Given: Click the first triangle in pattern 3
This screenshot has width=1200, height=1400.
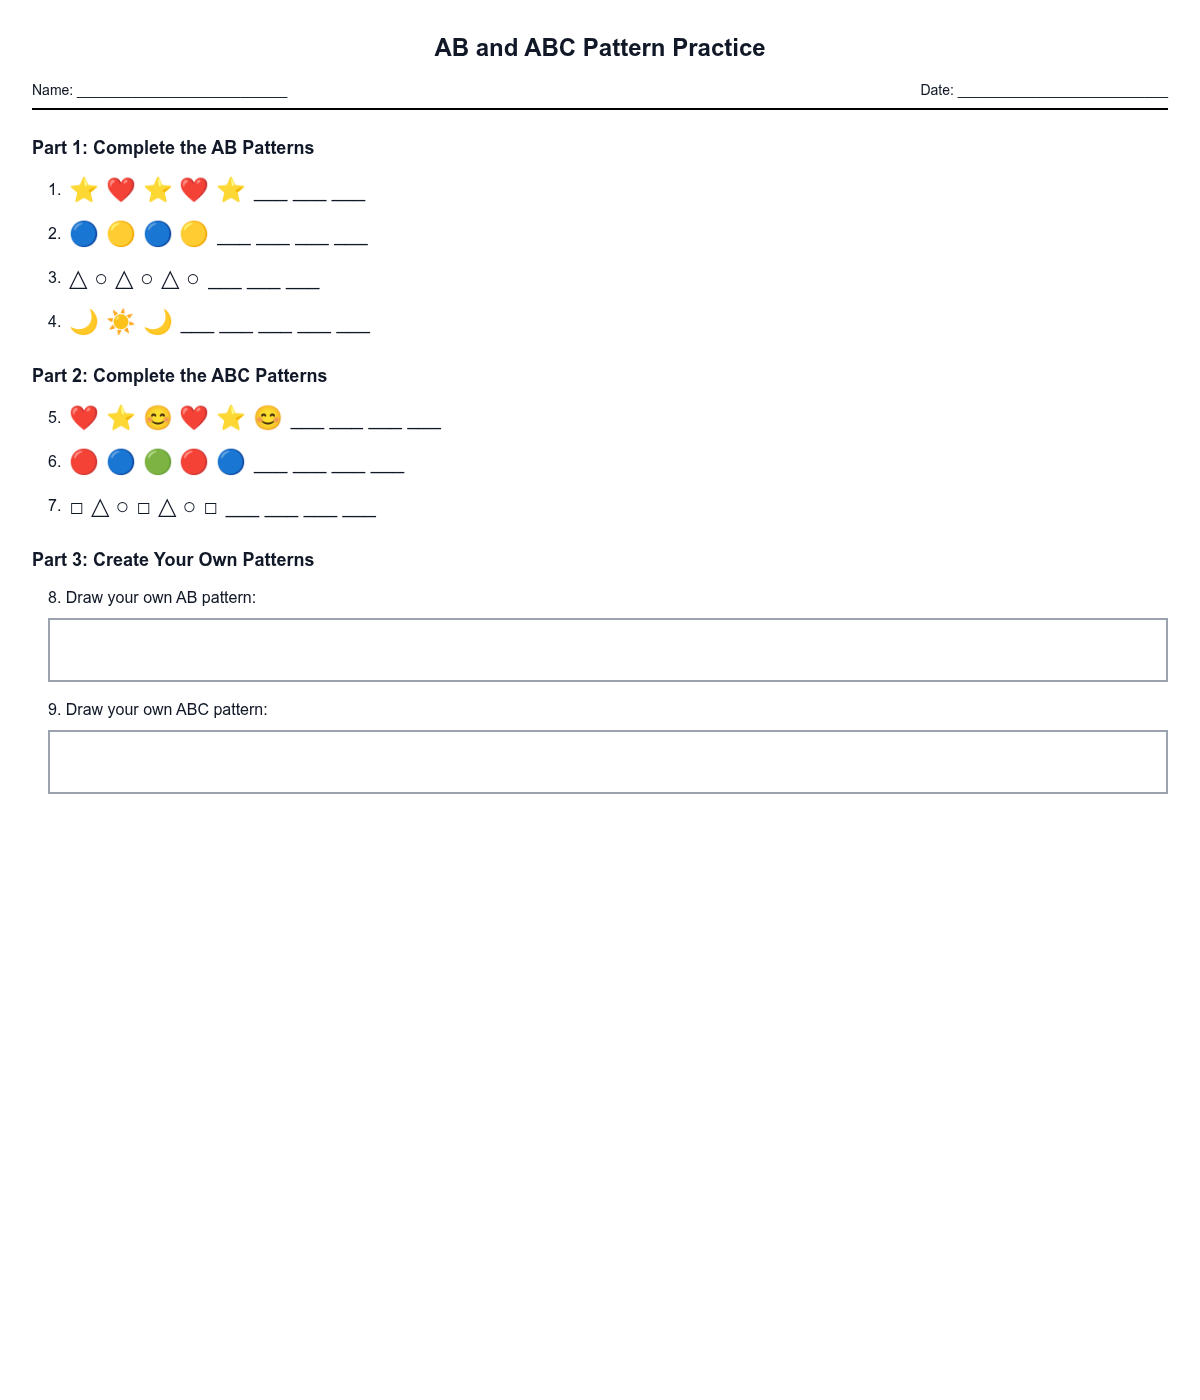Looking at the screenshot, I should point(78,280).
